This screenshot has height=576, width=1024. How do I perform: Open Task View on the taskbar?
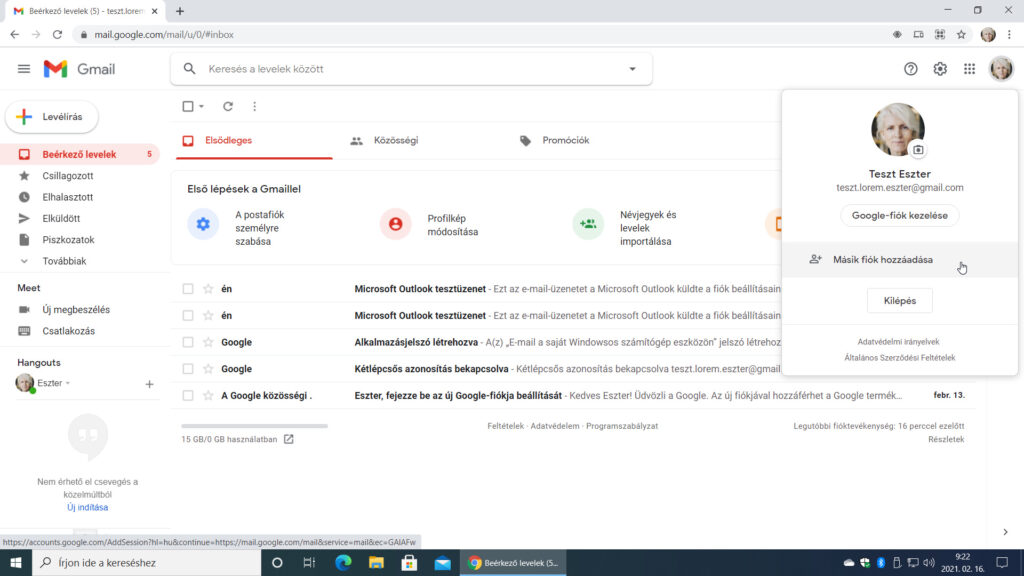coord(310,562)
